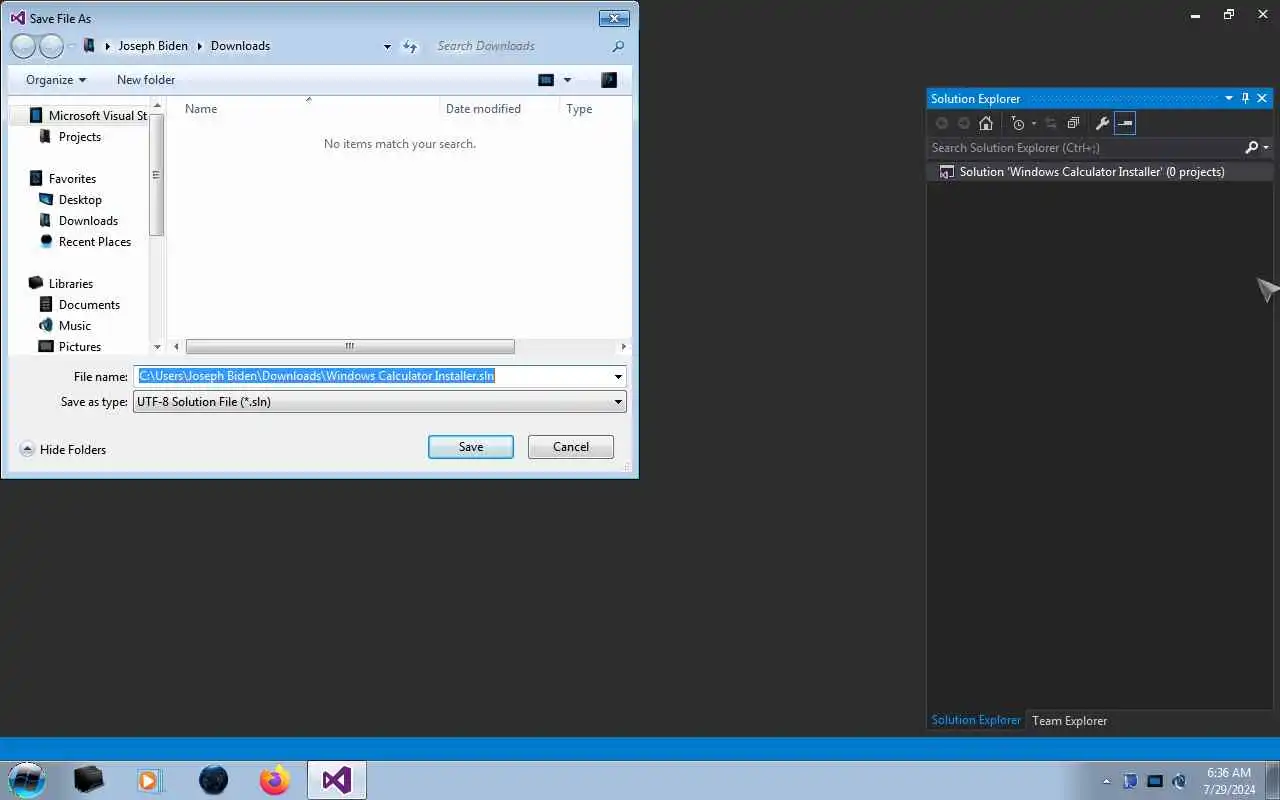Click the Back navigation arrow in the dialog
The image size is (1280, 800).
(x=23, y=46)
